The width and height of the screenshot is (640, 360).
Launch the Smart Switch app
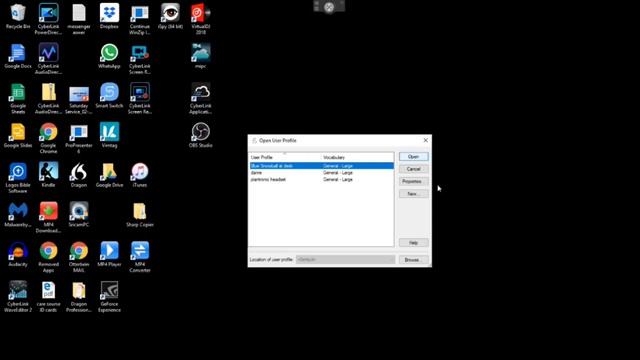click(x=109, y=96)
